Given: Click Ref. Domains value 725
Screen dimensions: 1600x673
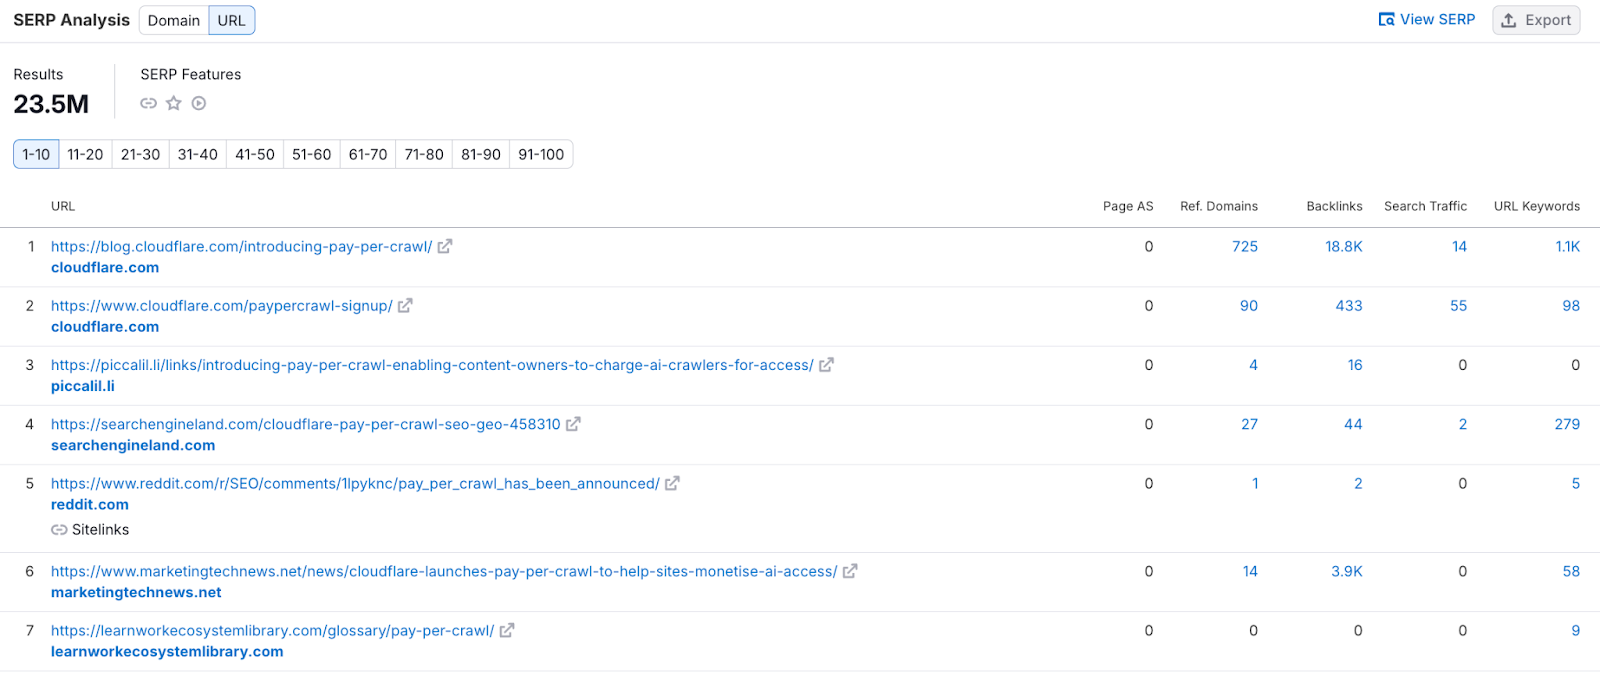Looking at the screenshot, I should pos(1245,246).
